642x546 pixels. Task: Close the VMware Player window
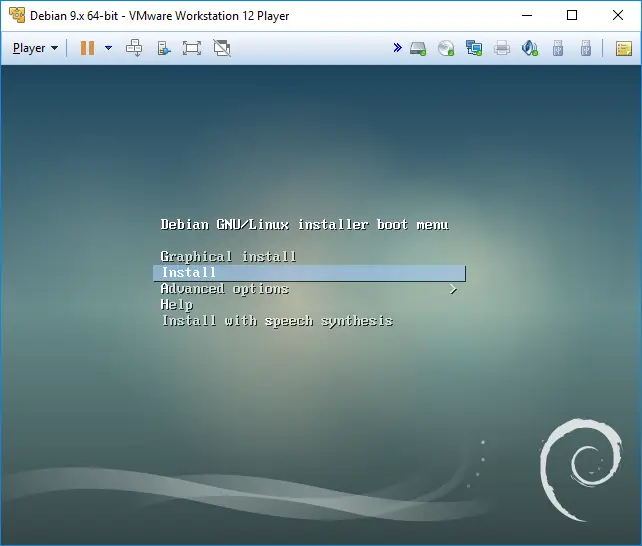(x=618, y=16)
